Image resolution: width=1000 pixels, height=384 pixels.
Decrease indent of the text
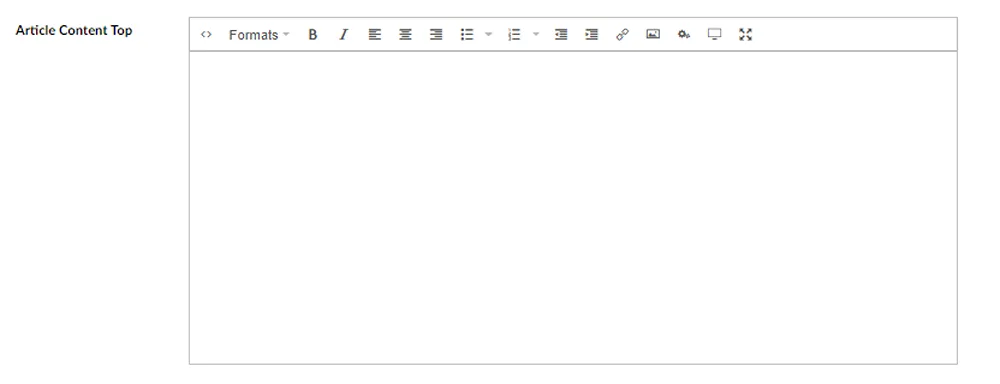561,34
